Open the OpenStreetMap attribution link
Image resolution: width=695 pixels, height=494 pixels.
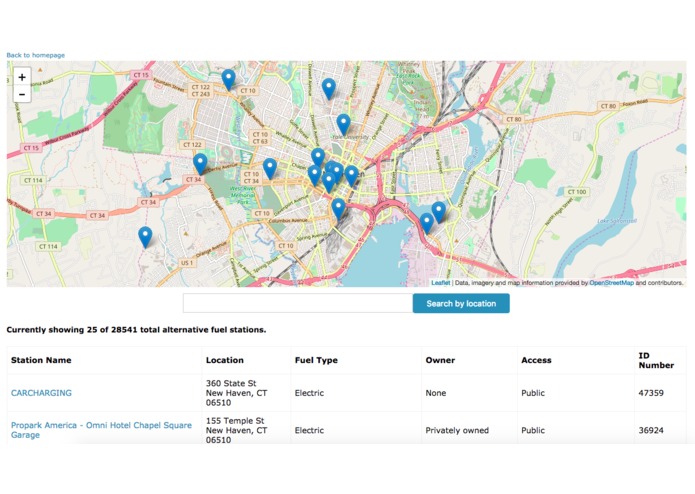(611, 283)
